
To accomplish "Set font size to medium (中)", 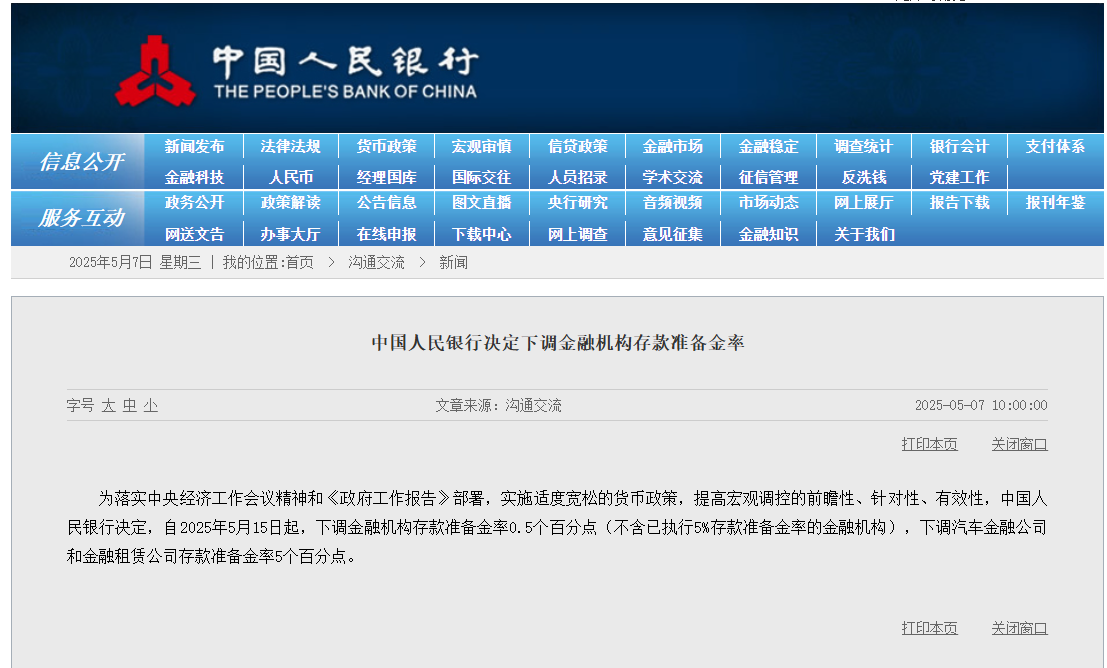I will [129, 405].
